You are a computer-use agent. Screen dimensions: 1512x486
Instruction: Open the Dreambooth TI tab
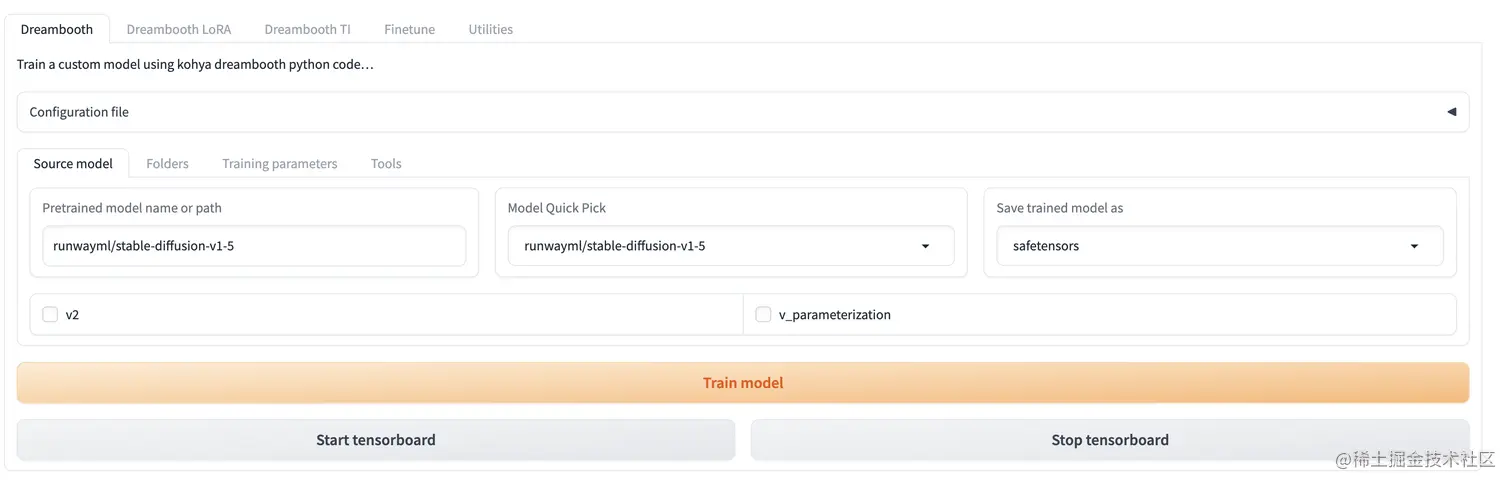(x=307, y=29)
